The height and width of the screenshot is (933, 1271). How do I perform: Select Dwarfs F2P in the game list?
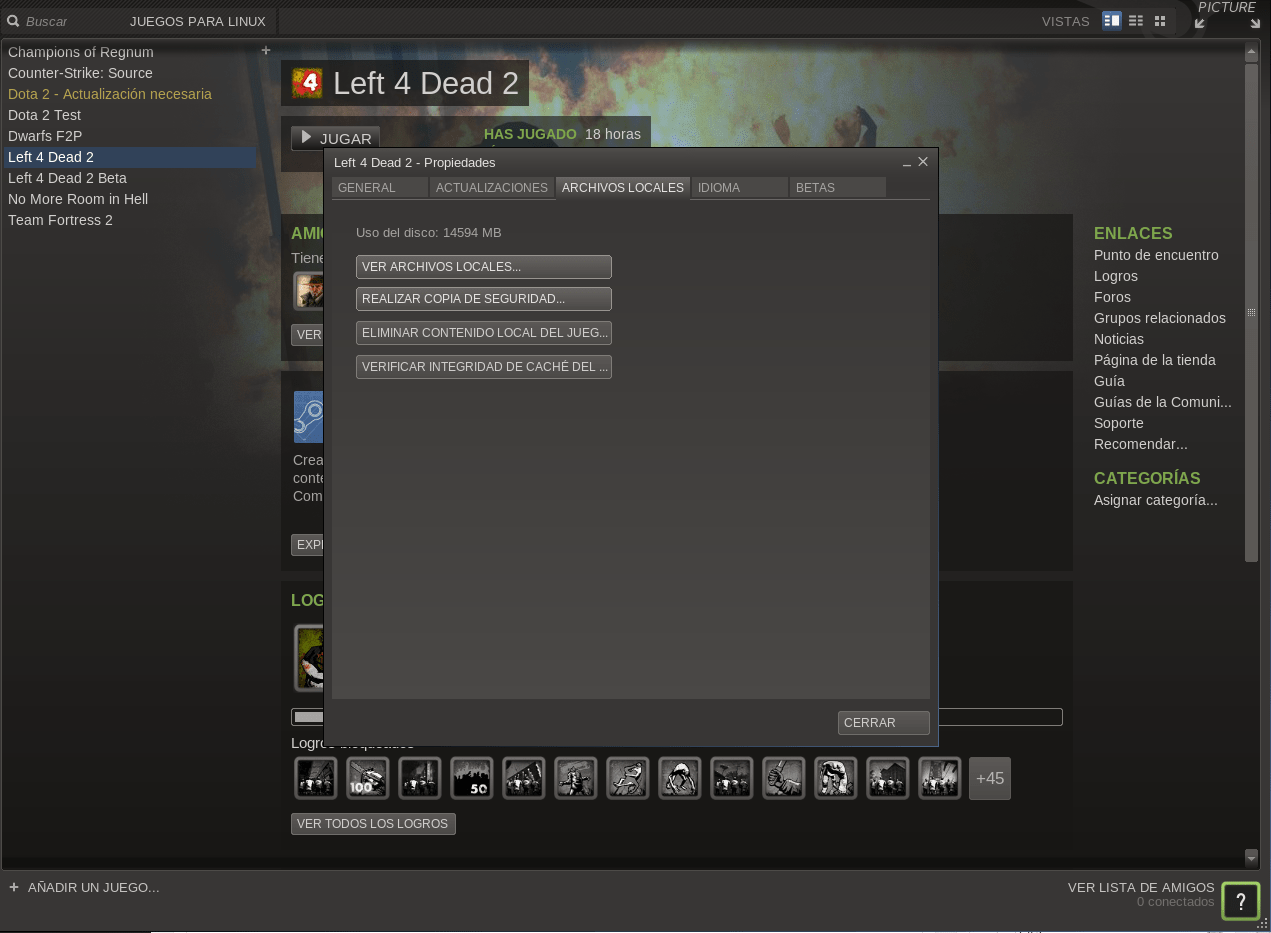coord(129,136)
